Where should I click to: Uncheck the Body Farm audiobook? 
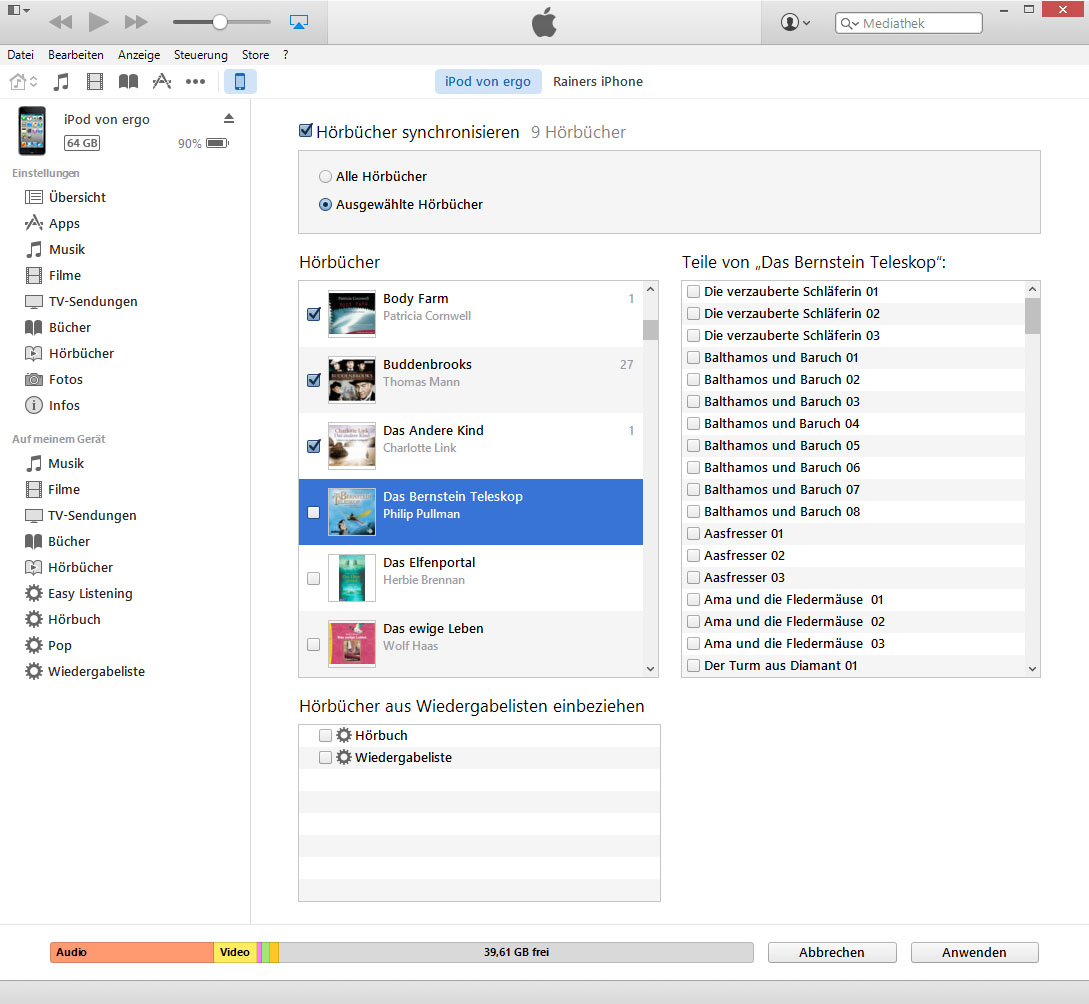point(314,315)
